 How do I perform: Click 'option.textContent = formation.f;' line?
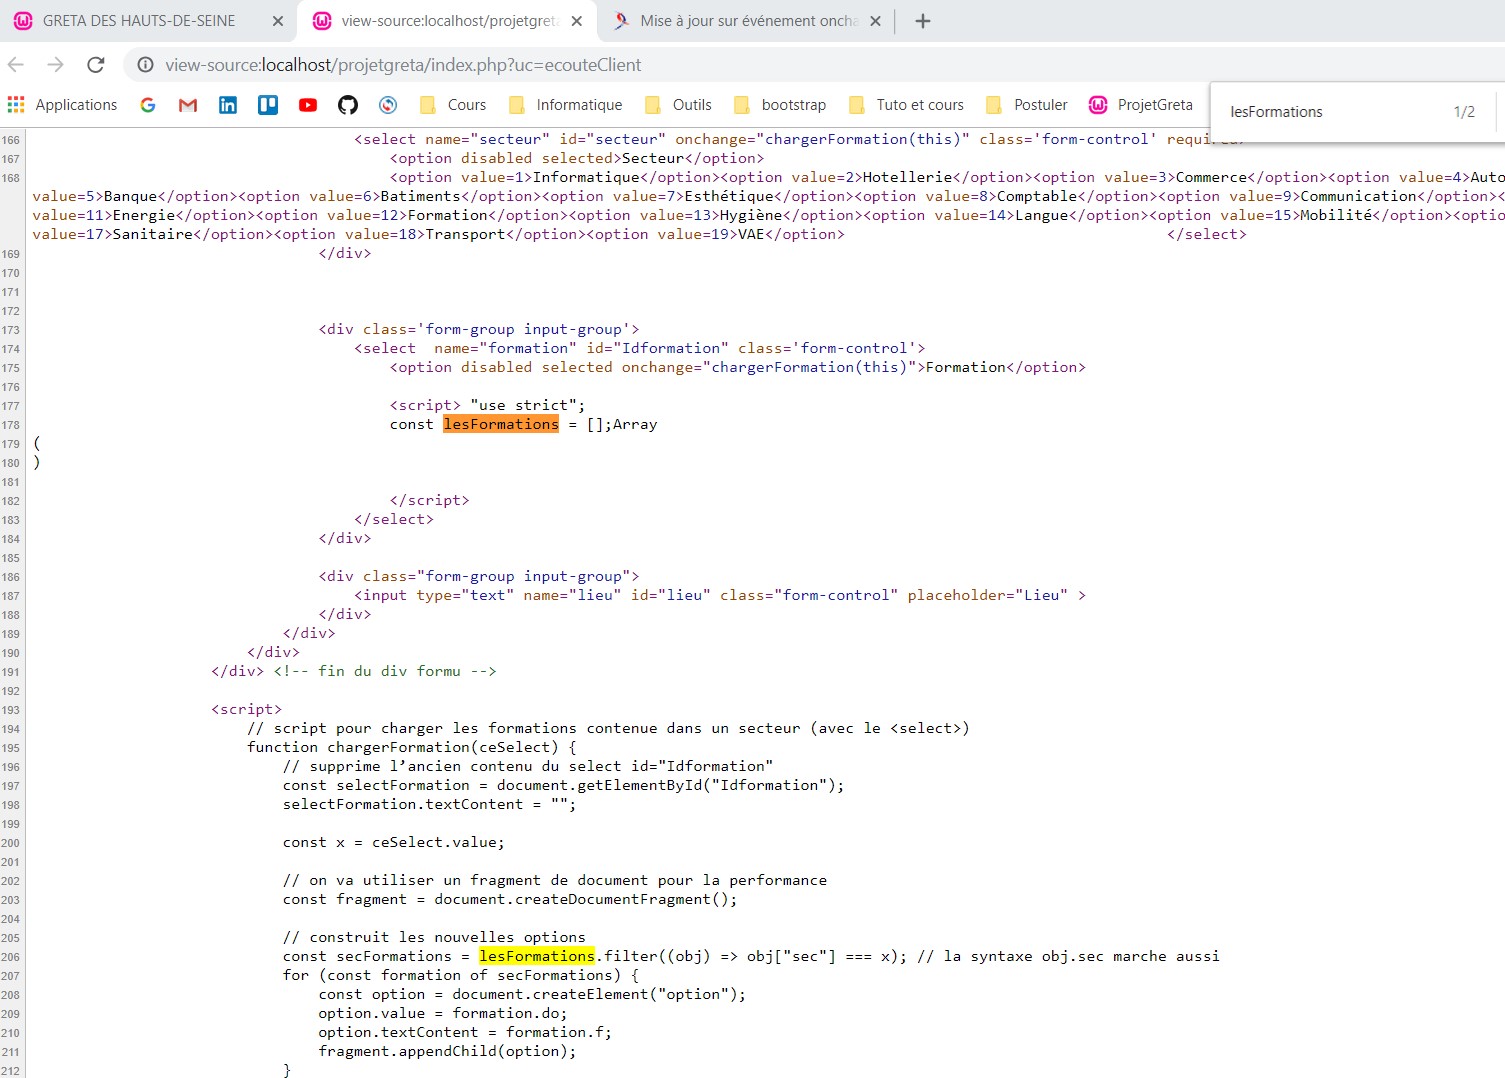(x=465, y=1032)
